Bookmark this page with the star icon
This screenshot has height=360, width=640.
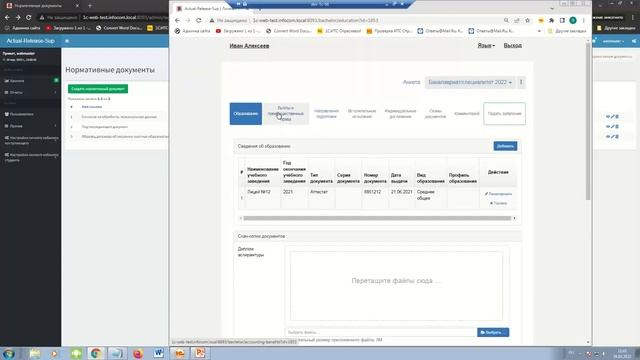[x=527, y=20]
